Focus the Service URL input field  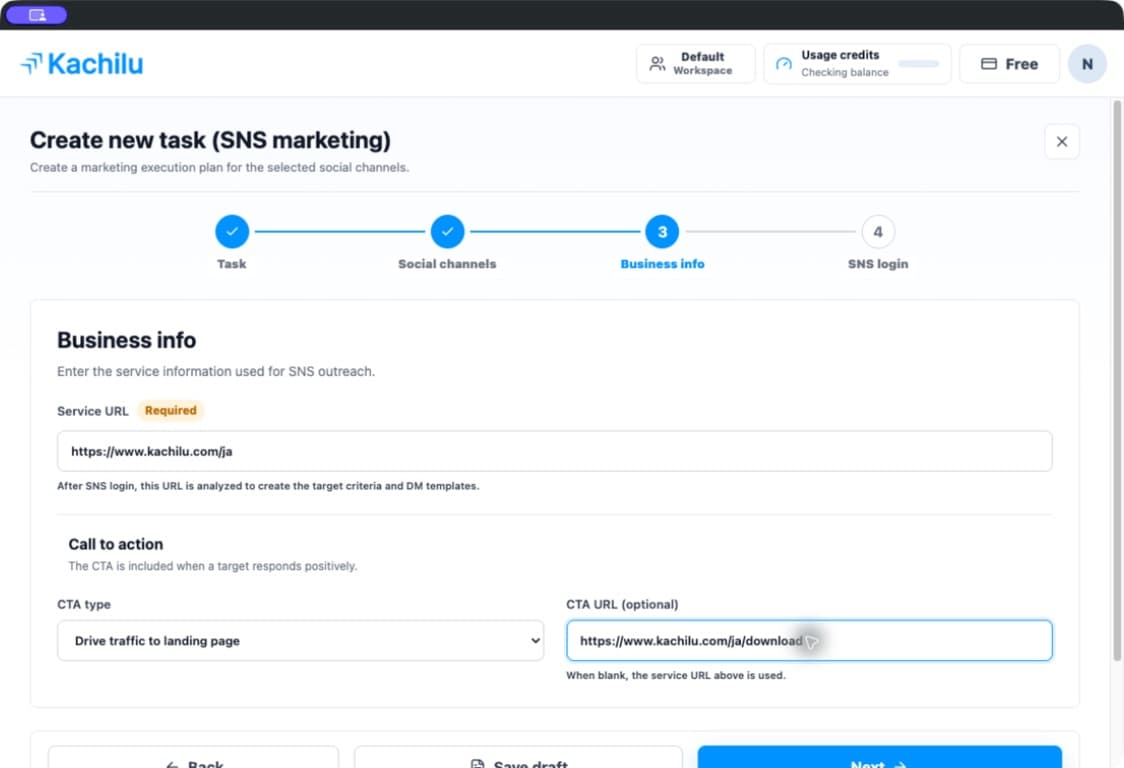554,451
